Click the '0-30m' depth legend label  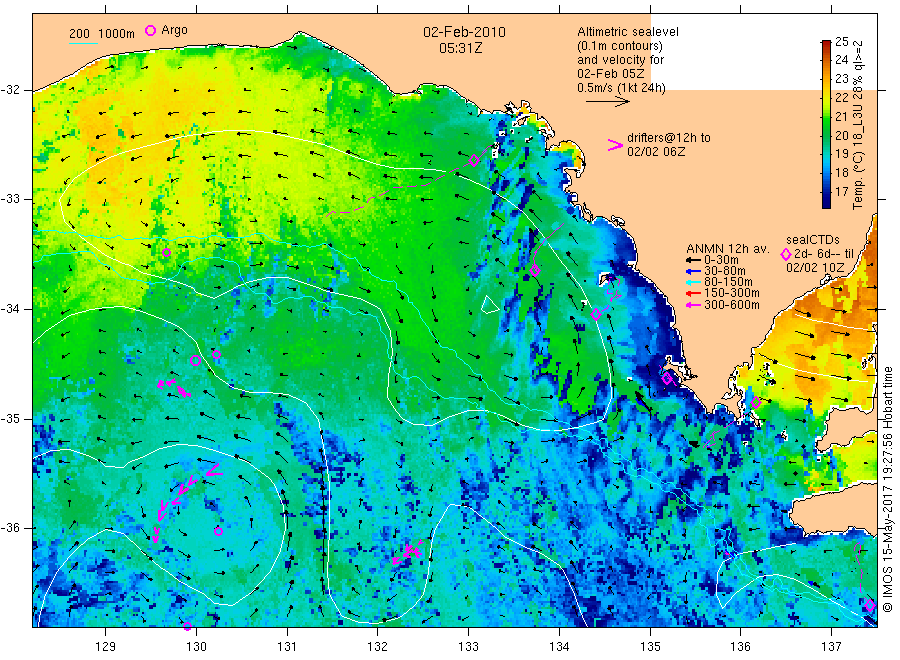pyautogui.click(x=721, y=260)
